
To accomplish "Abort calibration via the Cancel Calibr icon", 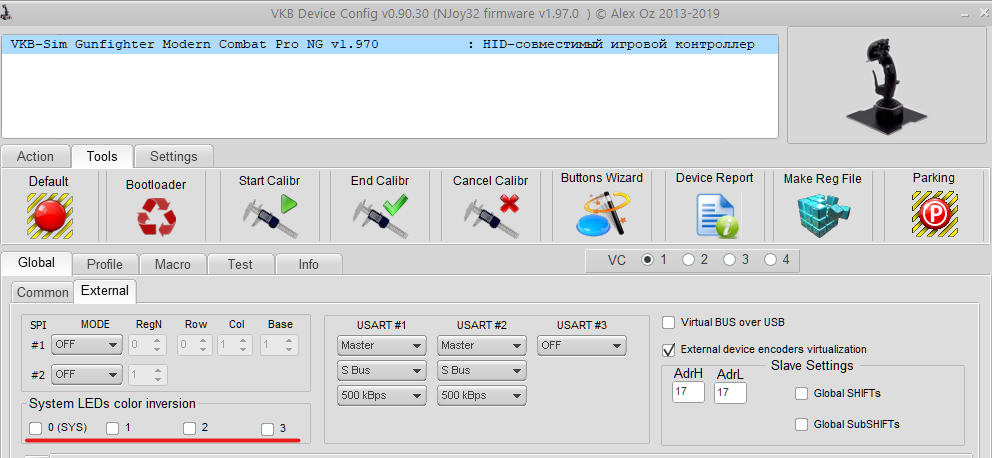I will (x=493, y=215).
